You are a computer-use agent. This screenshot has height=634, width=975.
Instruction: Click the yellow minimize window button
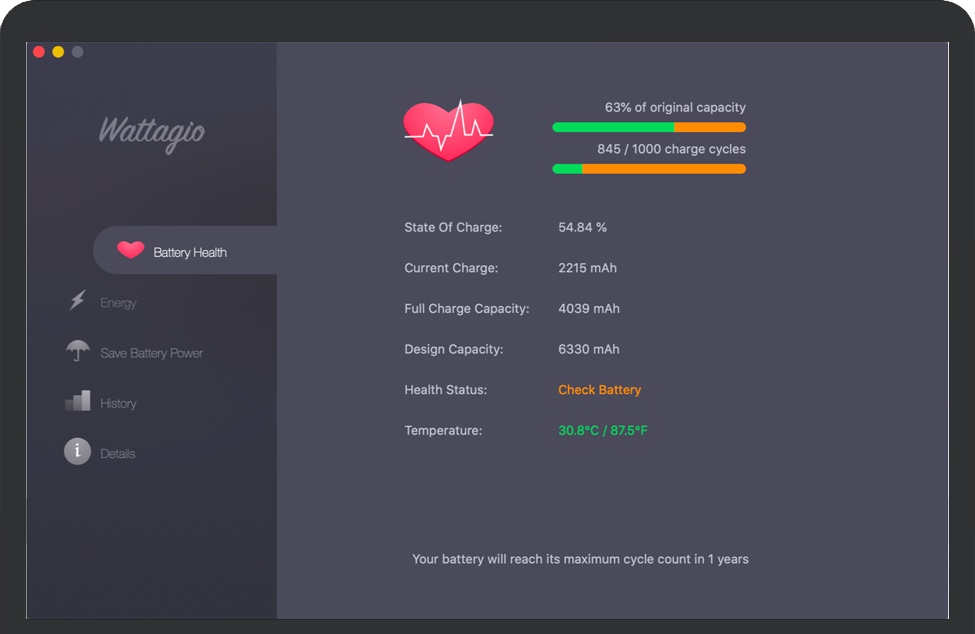[x=57, y=51]
